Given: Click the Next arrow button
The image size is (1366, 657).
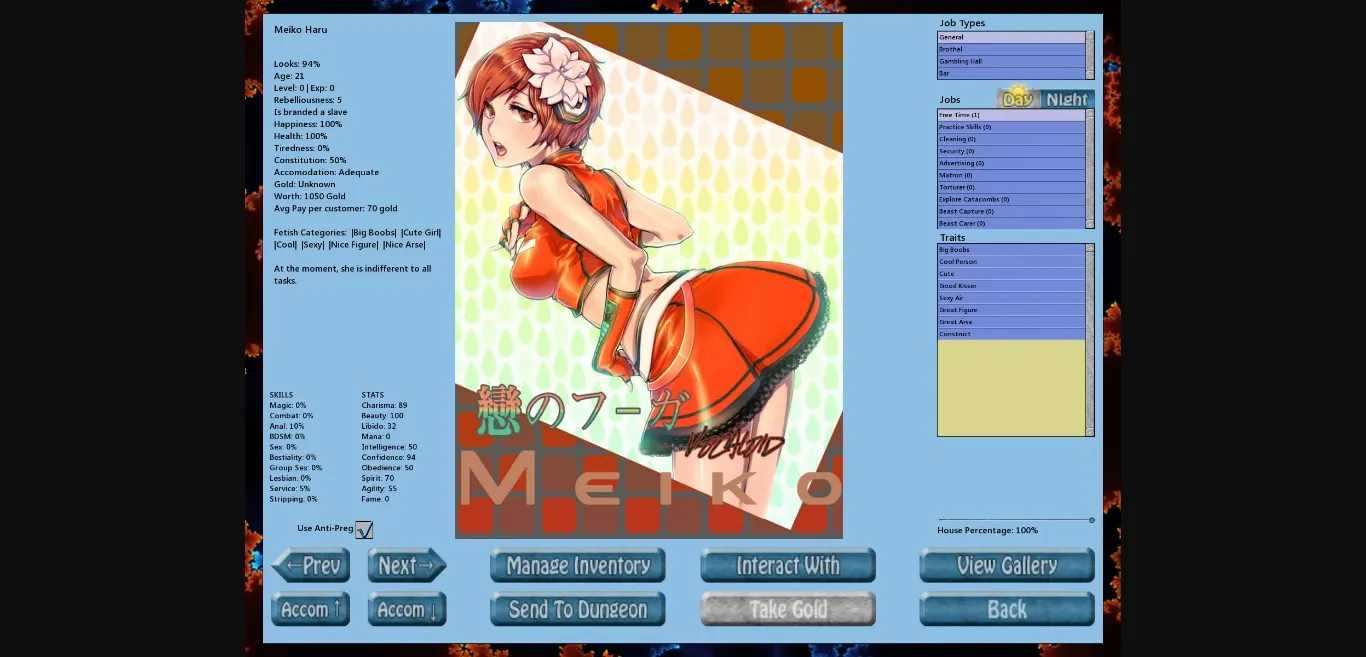Looking at the screenshot, I should click(407, 565).
